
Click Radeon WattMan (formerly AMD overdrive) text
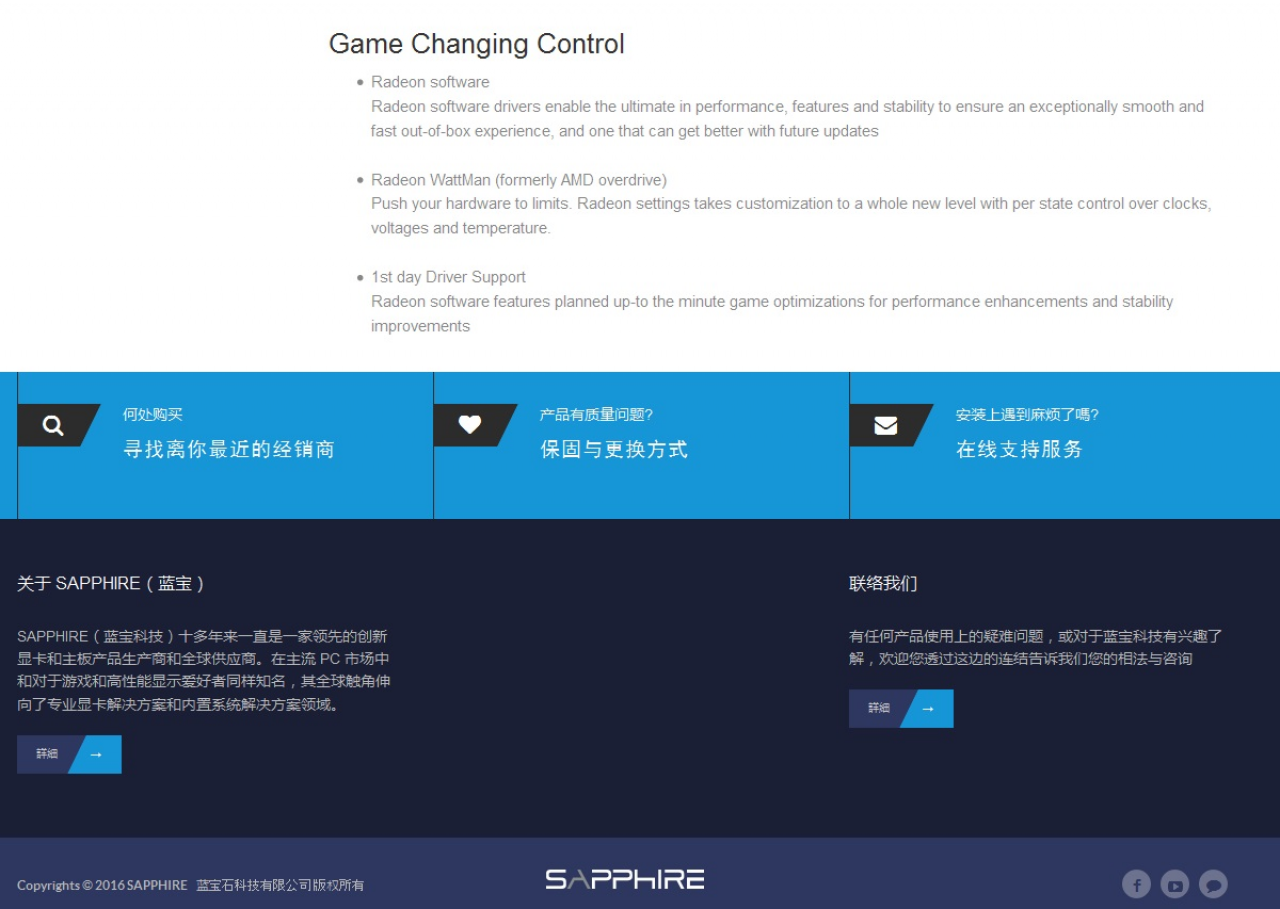click(x=519, y=180)
